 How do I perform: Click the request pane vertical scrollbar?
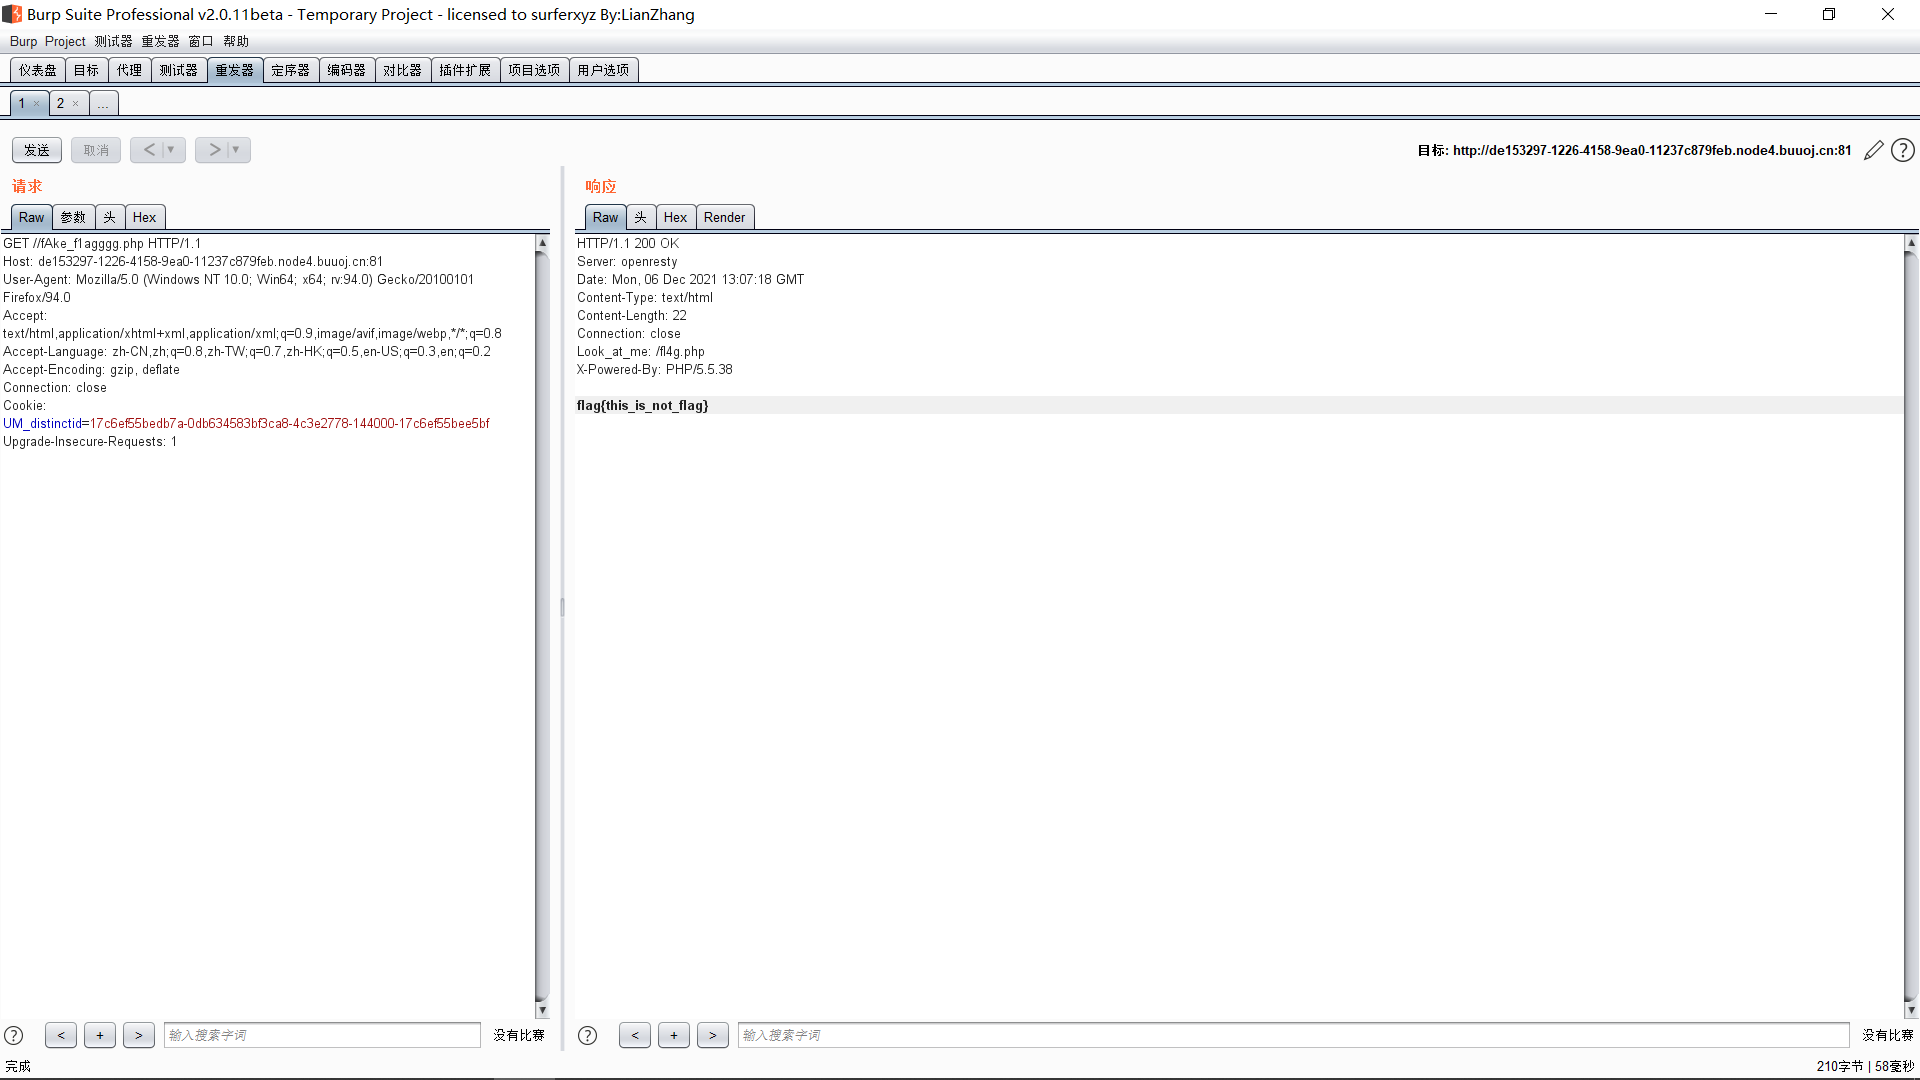coord(542,620)
